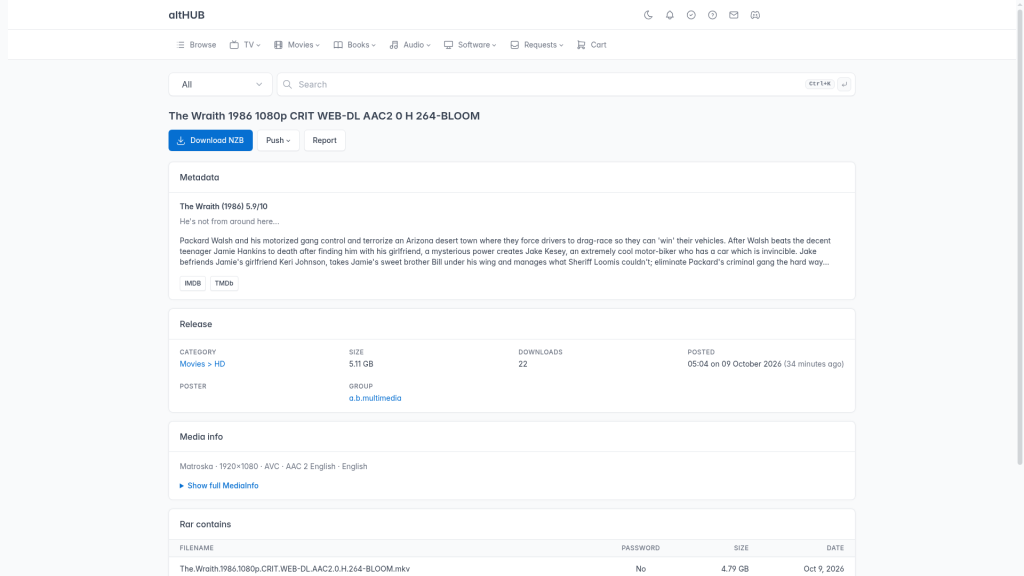Click the Ctrl+K shortcut badge
This screenshot has width=1024, height=576.
[820, 84]
